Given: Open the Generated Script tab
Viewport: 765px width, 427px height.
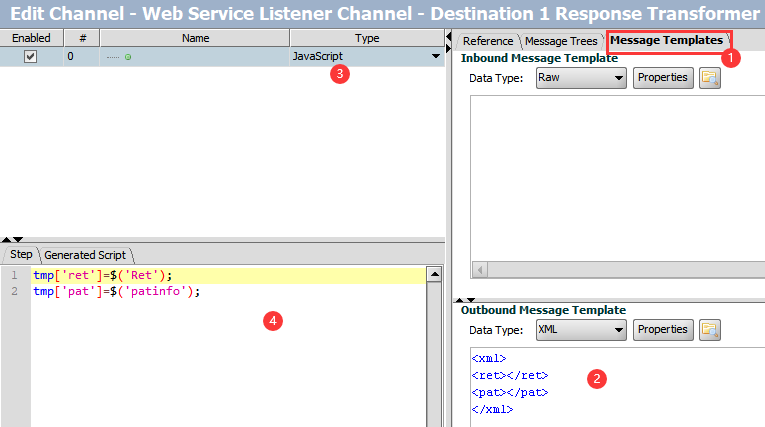Looking at the screenshot, I should (x=85, y=255).
